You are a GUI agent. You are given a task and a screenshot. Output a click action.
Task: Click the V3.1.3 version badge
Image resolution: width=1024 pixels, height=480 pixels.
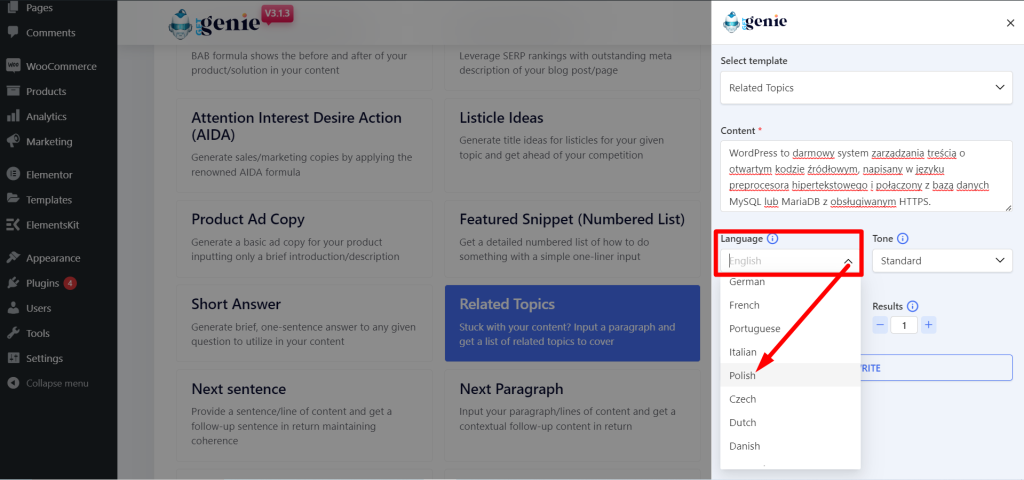click(278, 14)
